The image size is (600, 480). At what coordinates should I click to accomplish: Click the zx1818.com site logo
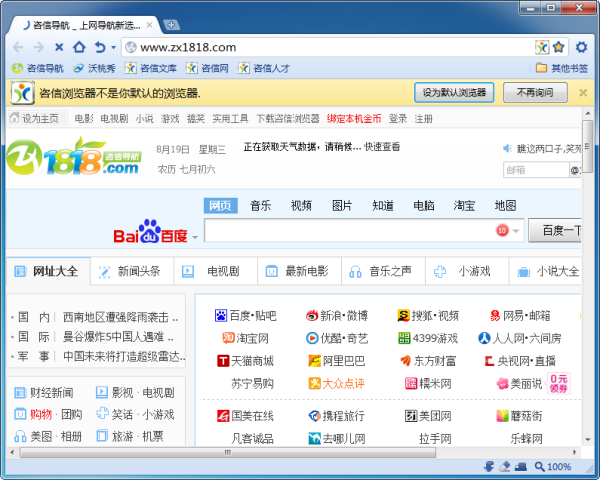74,157
